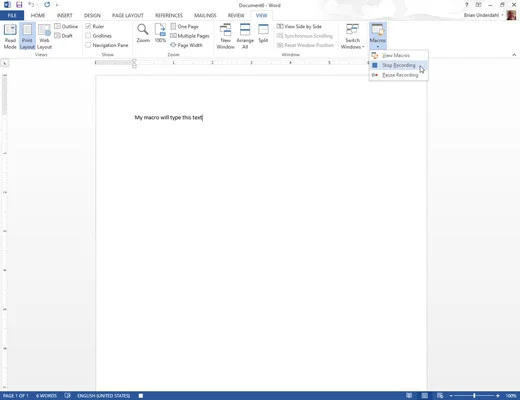Switch to Read Mode view
Viewport: 520px width, 400px height.
tap(10, 36)
